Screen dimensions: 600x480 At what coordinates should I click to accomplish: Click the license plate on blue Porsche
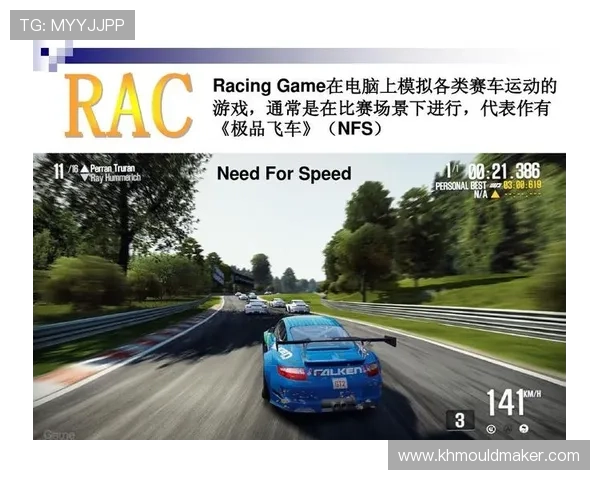pyautogui.click(x=339, y=382)
